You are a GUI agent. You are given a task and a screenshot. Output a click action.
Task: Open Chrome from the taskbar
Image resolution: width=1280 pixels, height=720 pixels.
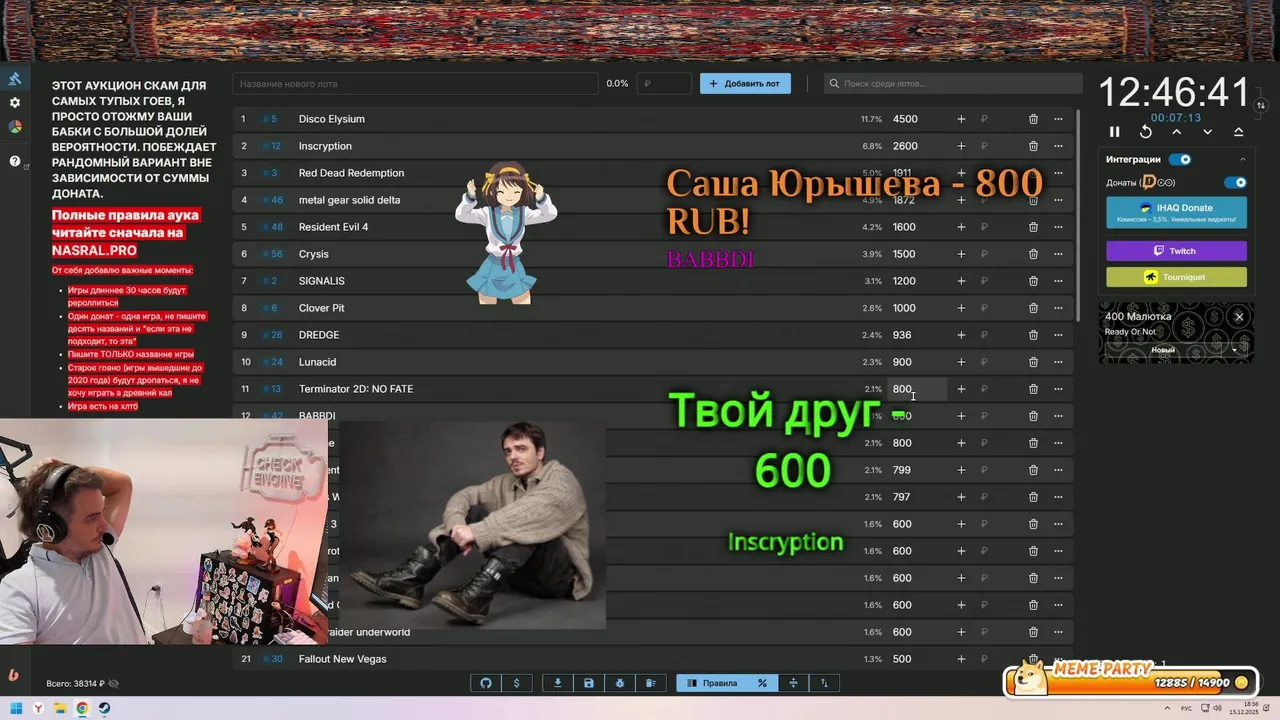82,708
